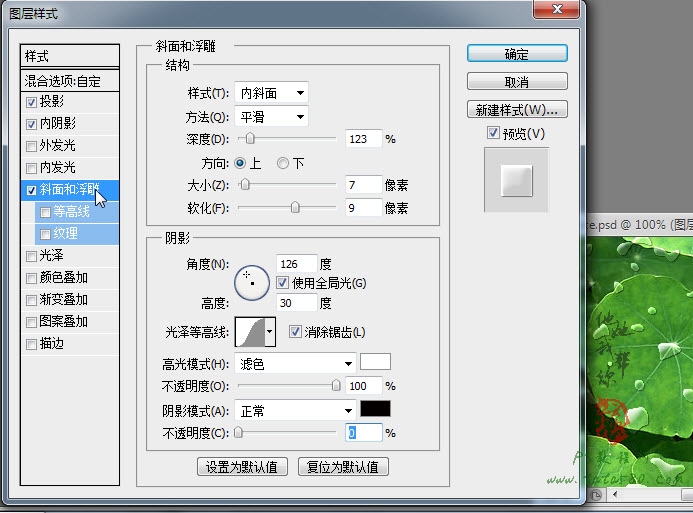Open the 高光模式 dropdown showing 滤色
The image size is (693, 513).
[295, 364]
